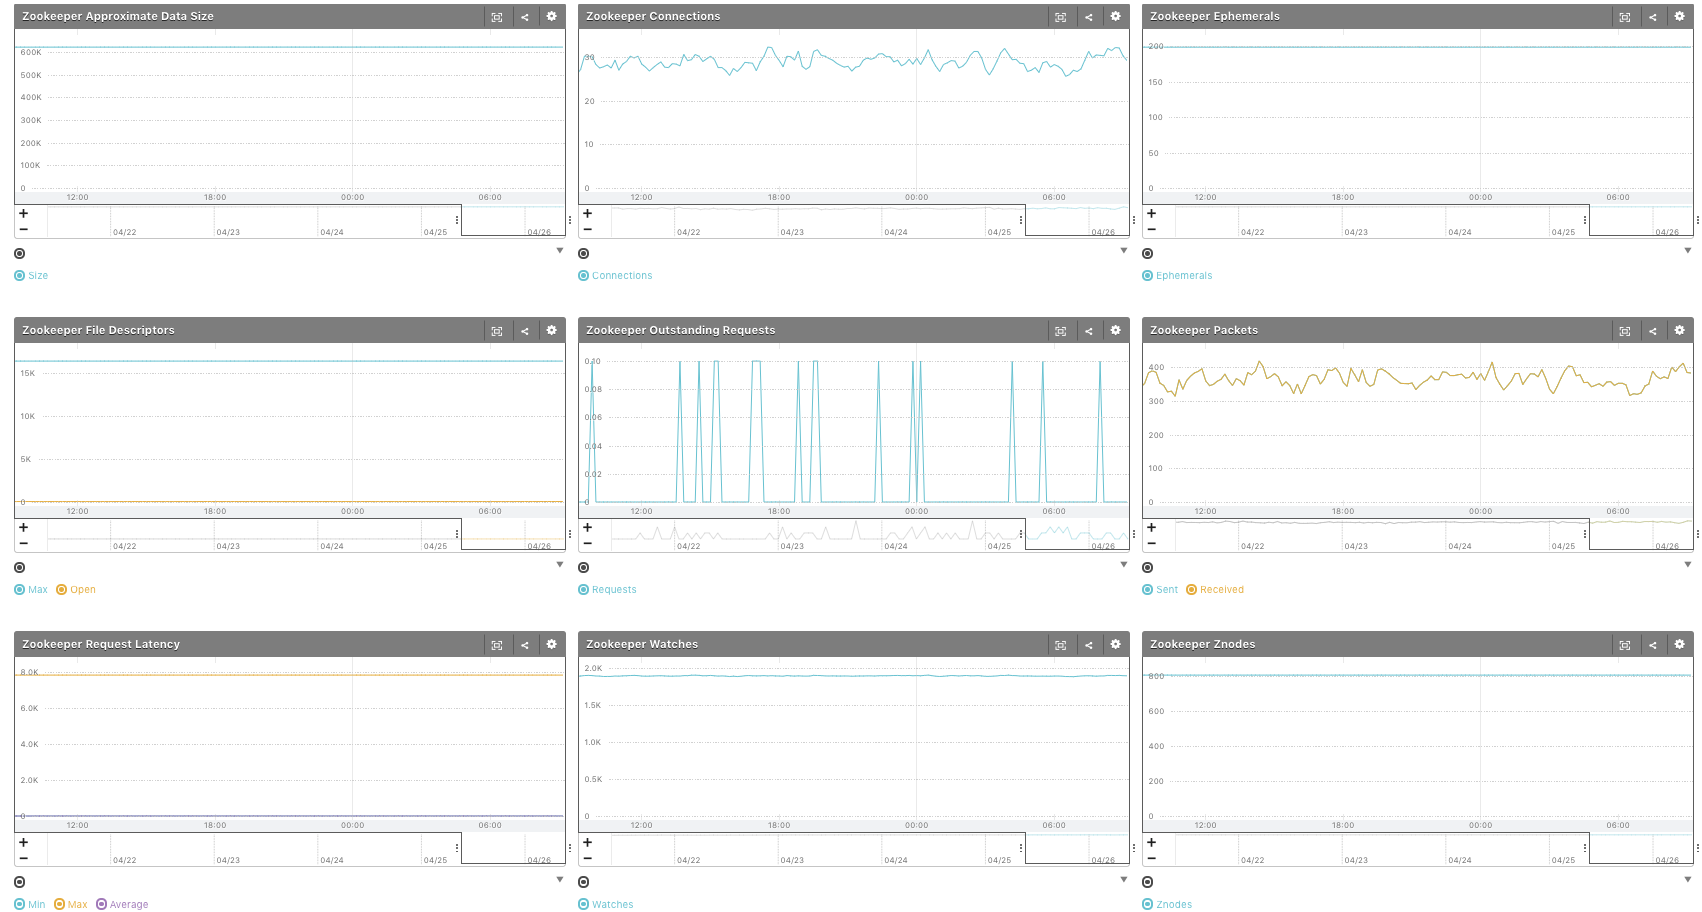Click range handle on Zookeeper Outstanding Requests navigator
This screenshot has width=1702, height=912.
pos(1021,534)
